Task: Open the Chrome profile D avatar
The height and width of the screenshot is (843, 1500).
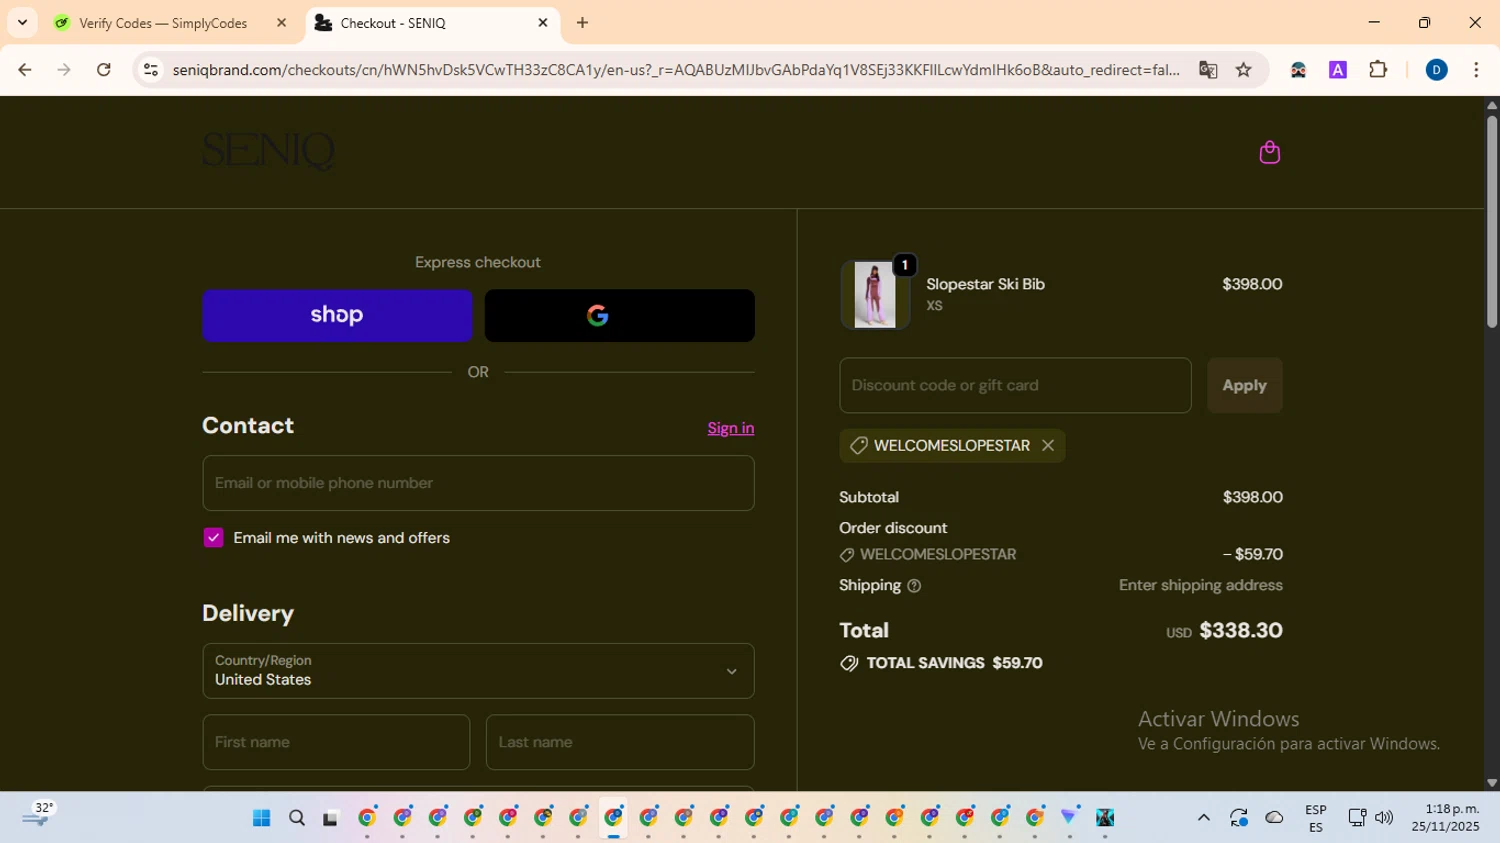Action: pyautogui.click(x=1436, y=70)
